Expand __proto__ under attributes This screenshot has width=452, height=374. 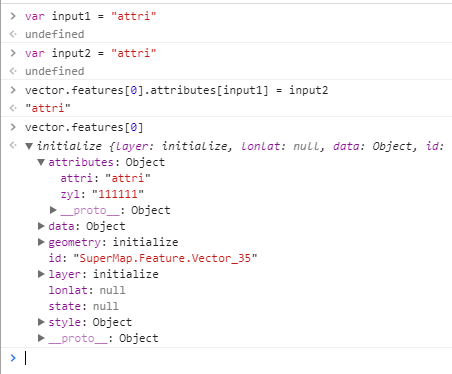pyautogui.click(x=53, y=210)
